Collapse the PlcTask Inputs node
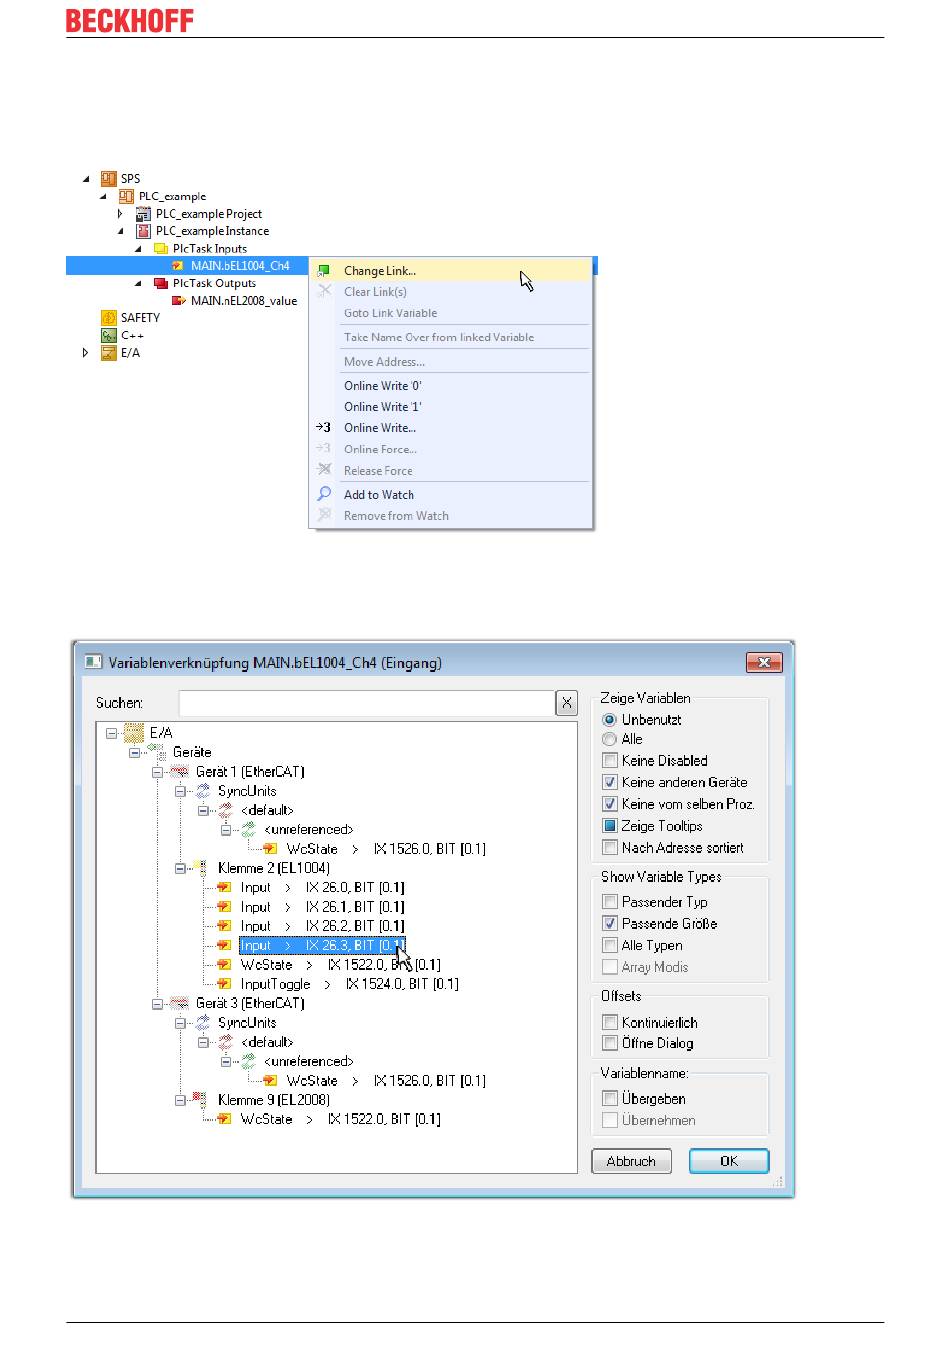 (138, 249)
